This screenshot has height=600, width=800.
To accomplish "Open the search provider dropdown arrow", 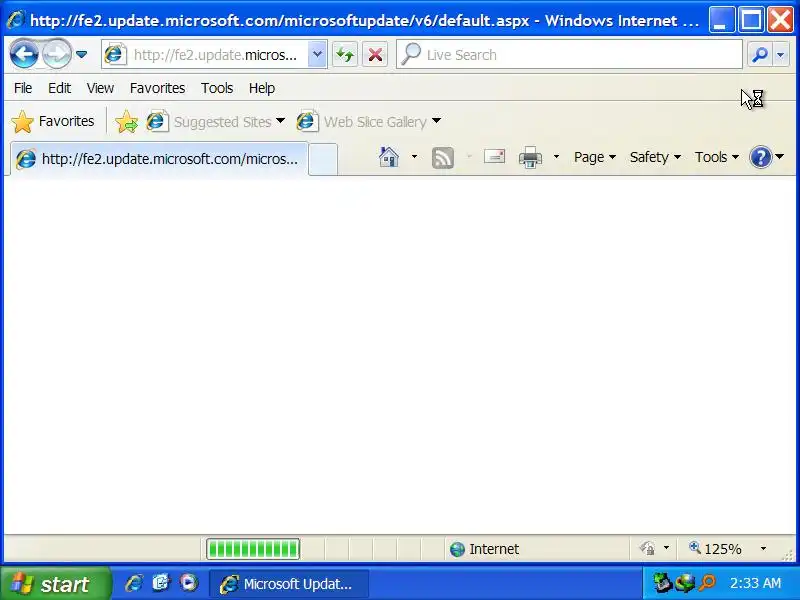I will coord(780,54).
